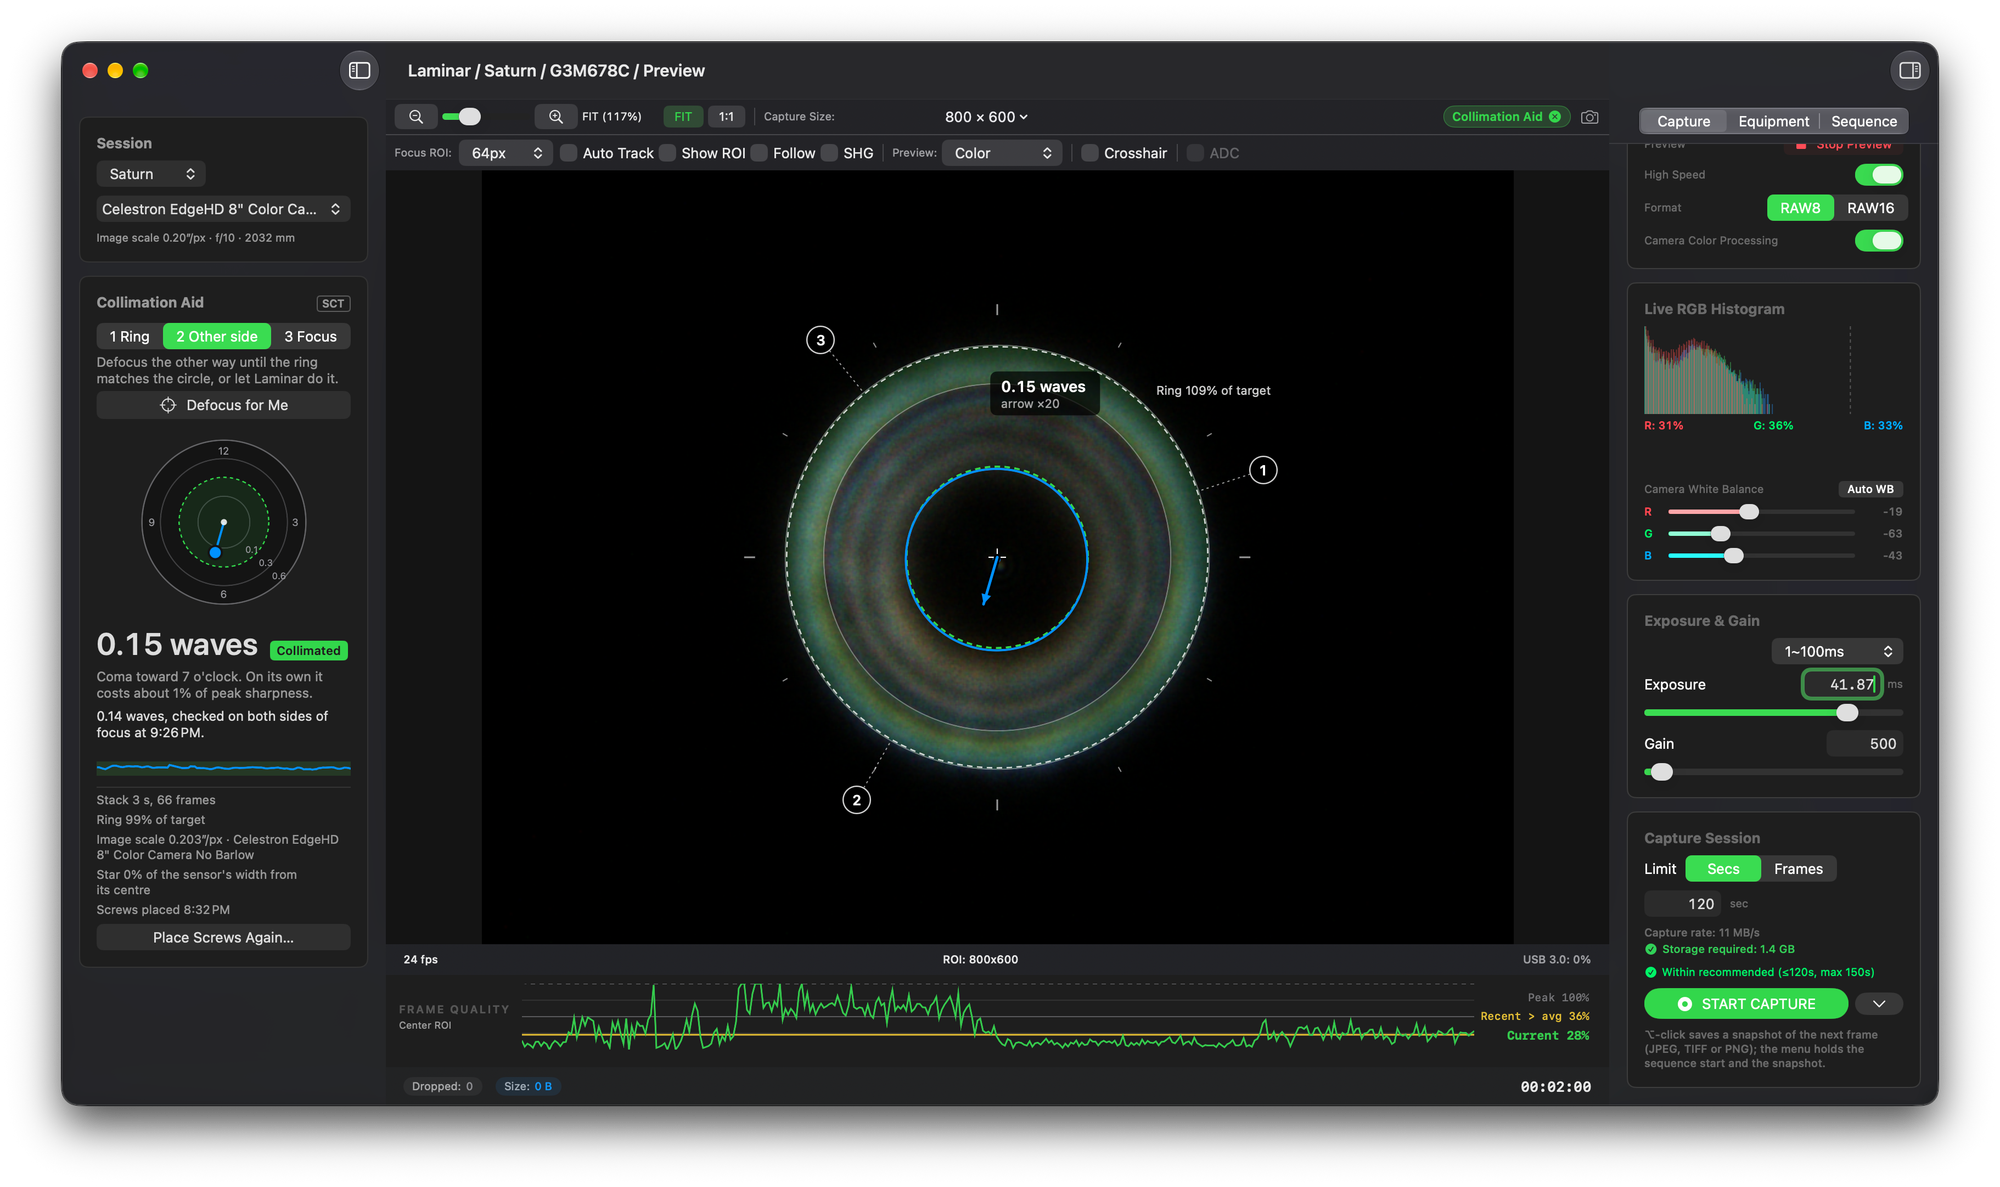Click the Exposure slider handle
Image resolution: width=2000 pixels, height=1187 pixels.
coord(1847,713)
